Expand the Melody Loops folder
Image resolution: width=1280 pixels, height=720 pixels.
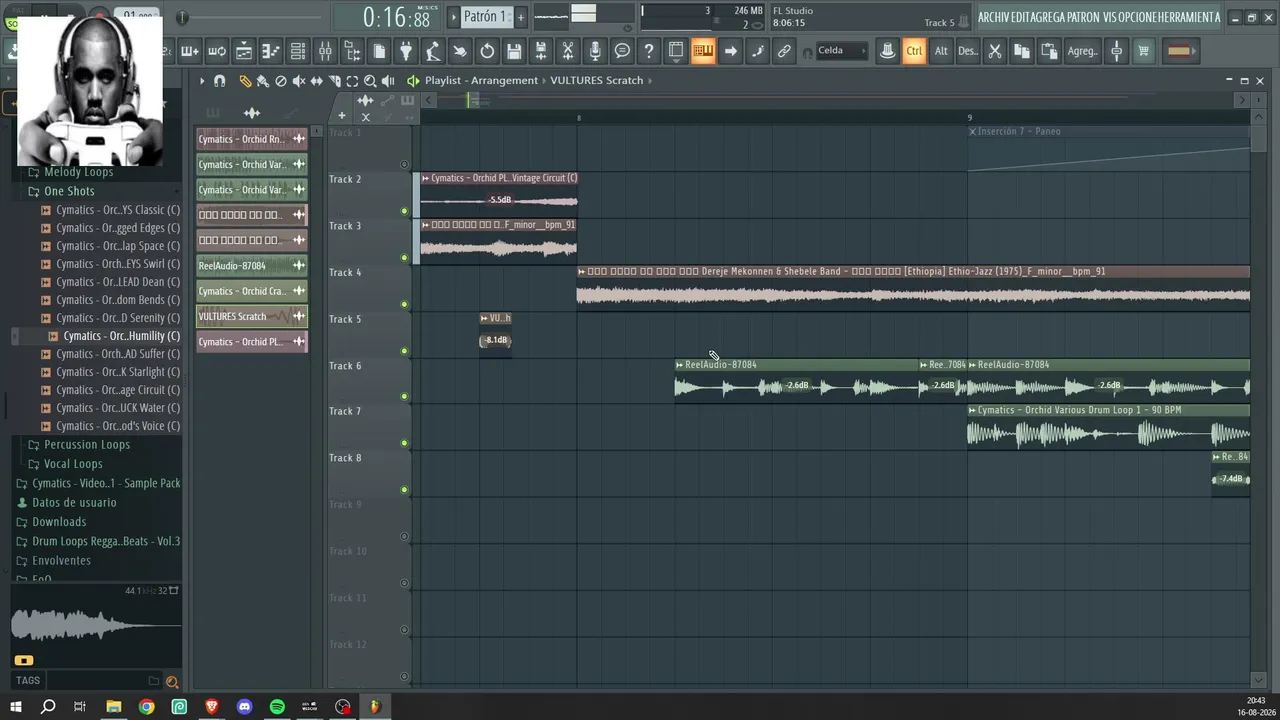tap(78, 172)
